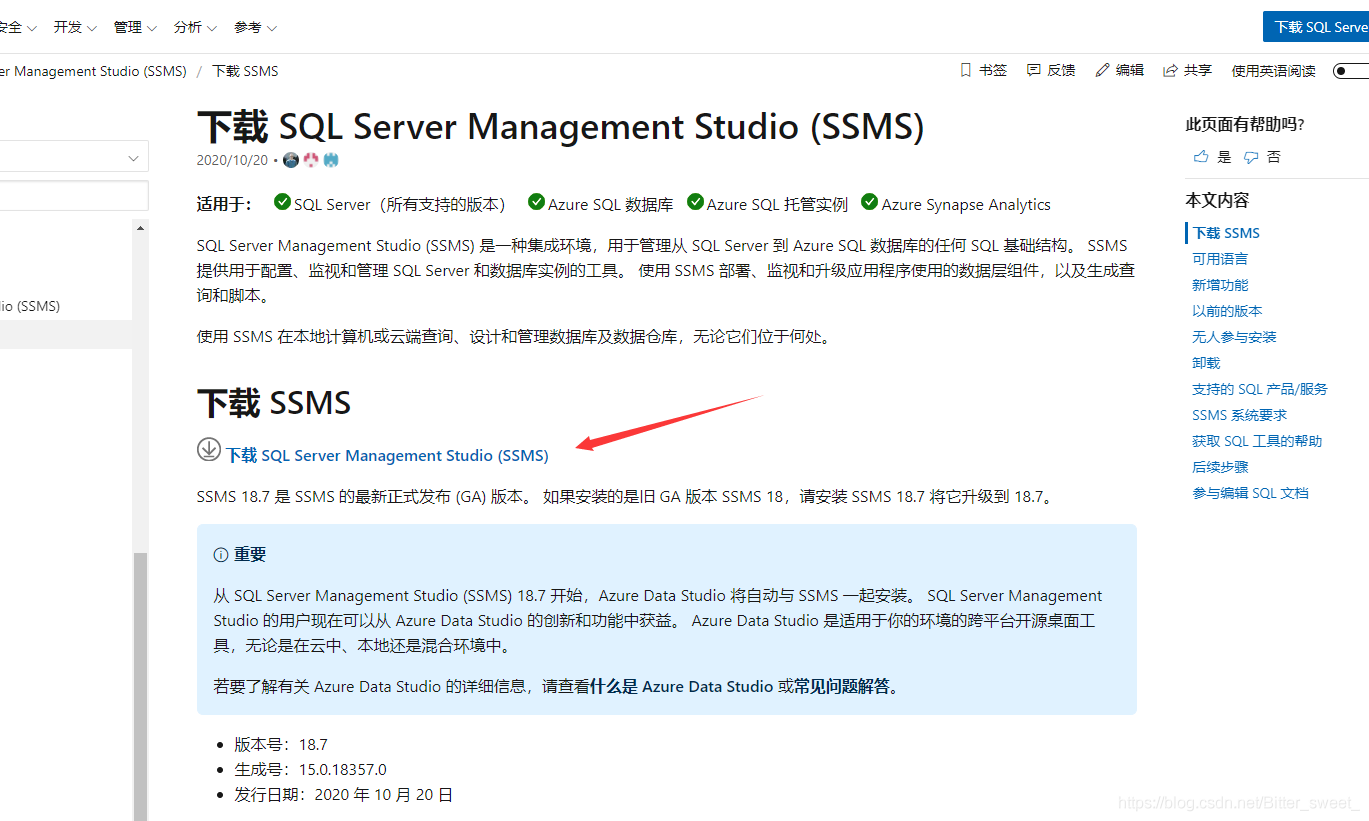Click the contributor avatar beside the date
The width and height of the screenshot is (1369, 821).
point(291,160)
